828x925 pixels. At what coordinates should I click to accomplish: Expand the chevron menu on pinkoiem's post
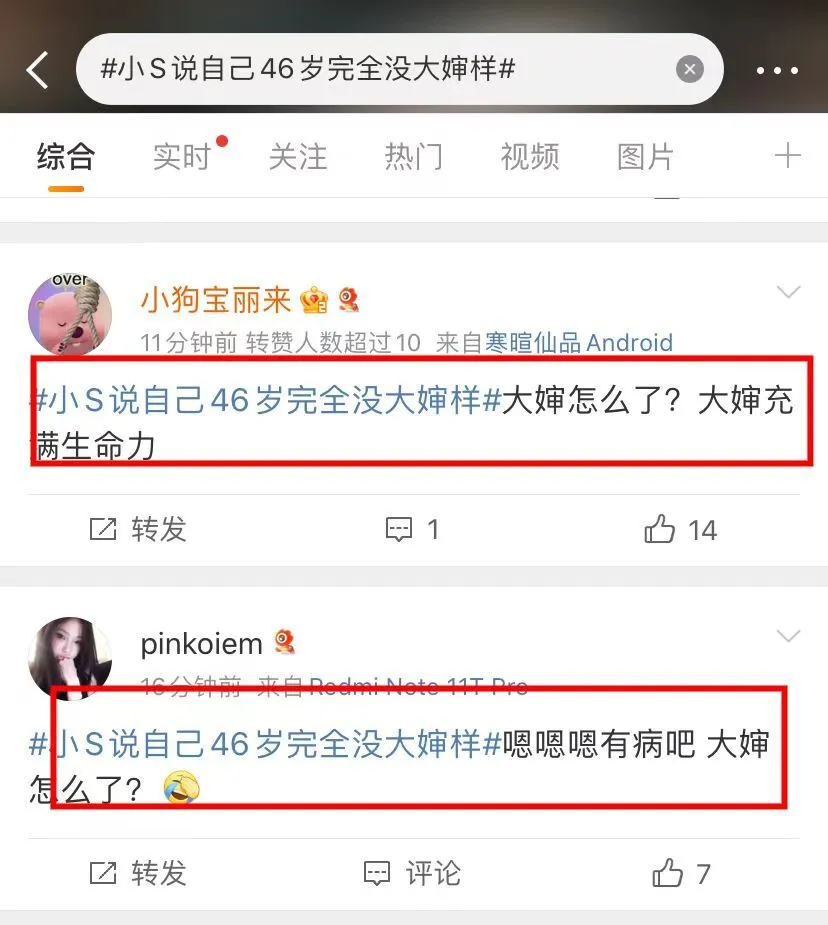click(x=788, y=635)
